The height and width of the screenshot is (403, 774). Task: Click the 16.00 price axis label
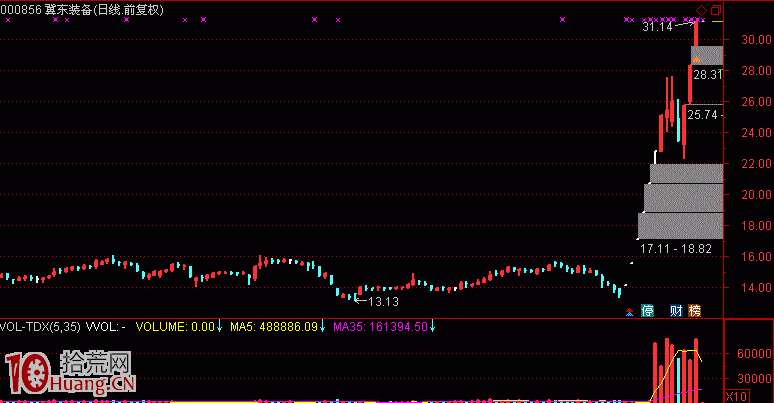pos(756,256)
